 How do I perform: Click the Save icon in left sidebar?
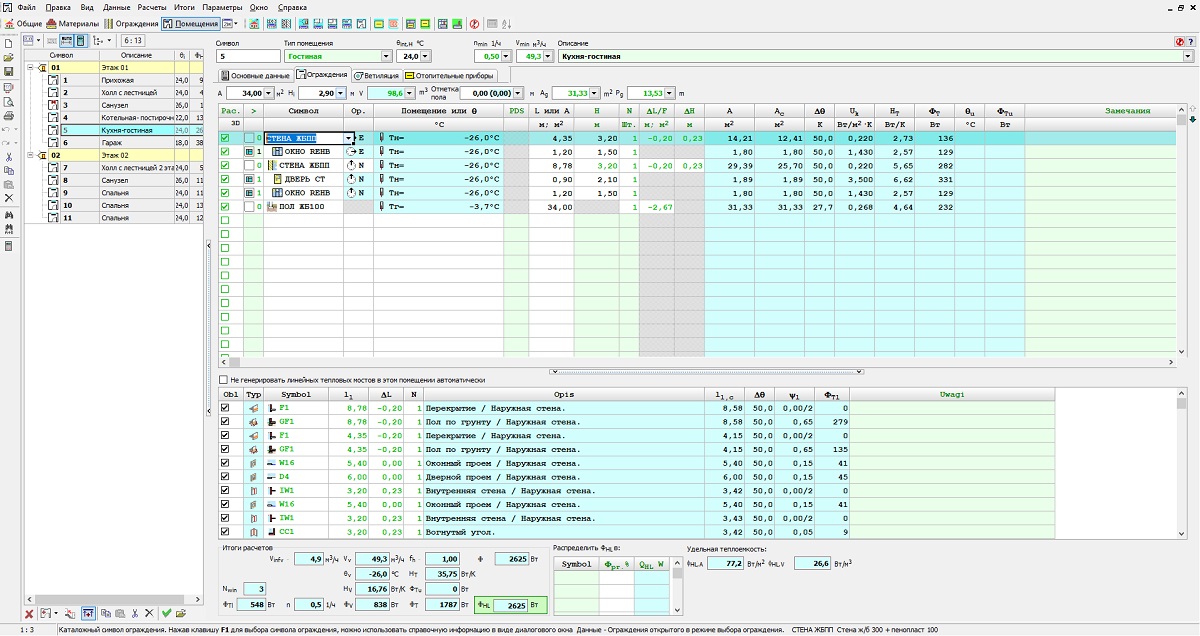point(9,71)
